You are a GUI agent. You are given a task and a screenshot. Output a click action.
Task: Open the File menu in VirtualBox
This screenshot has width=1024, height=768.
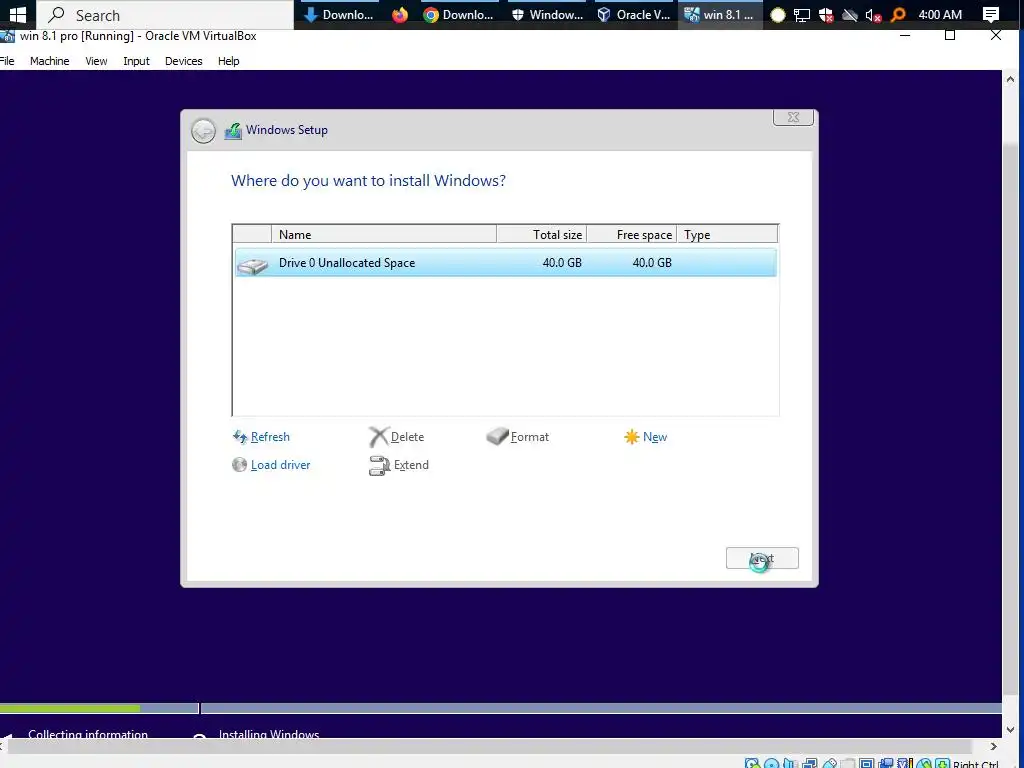(x=7, y=61)
